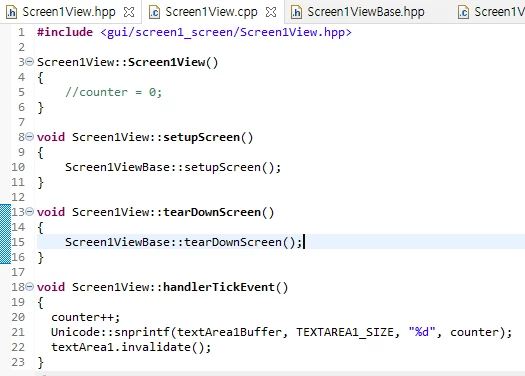The image size is (525, 376).
Task: Click the setupScreen function name in definition
Action: click(x=202, y=137)
